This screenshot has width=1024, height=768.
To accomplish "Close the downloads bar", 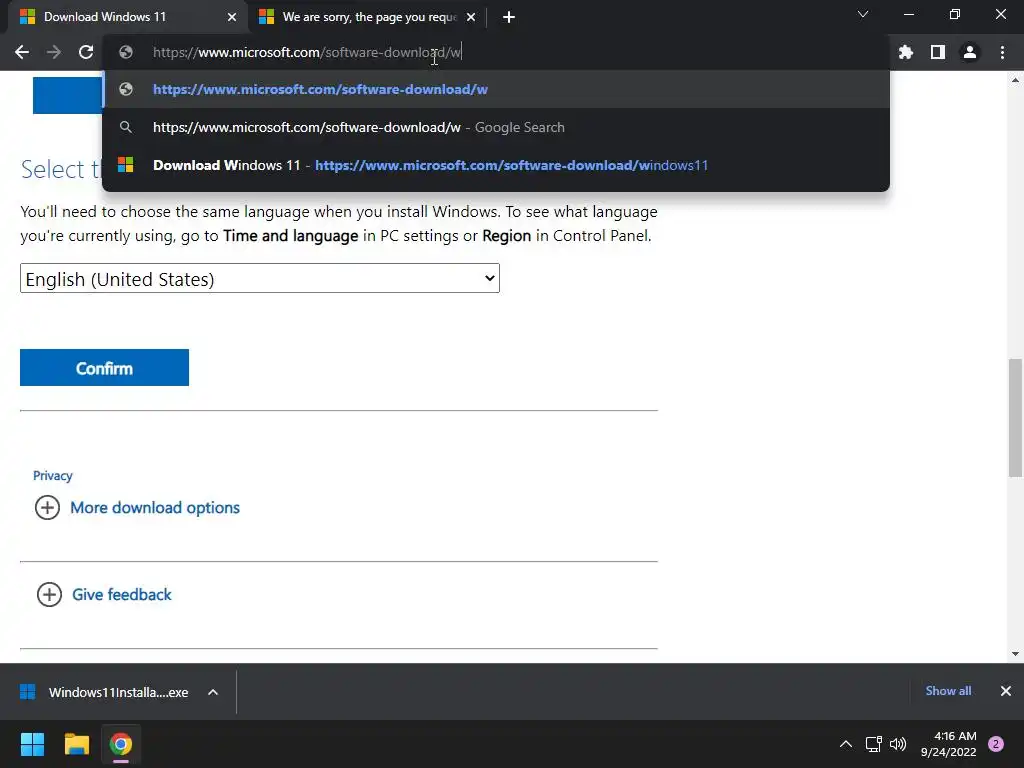I will pos(1006,691).
